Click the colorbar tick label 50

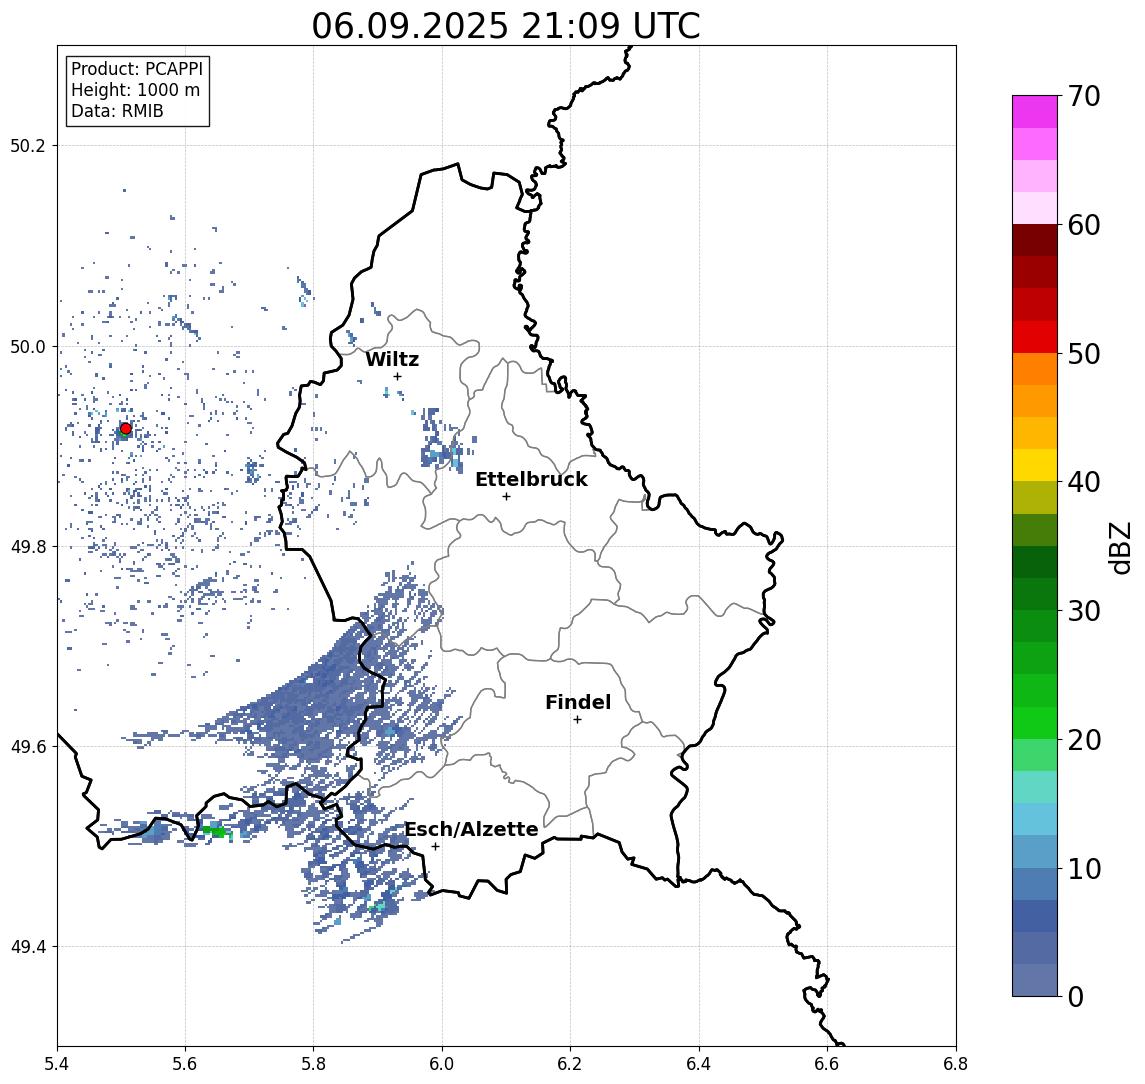(x=1084, y=354)
